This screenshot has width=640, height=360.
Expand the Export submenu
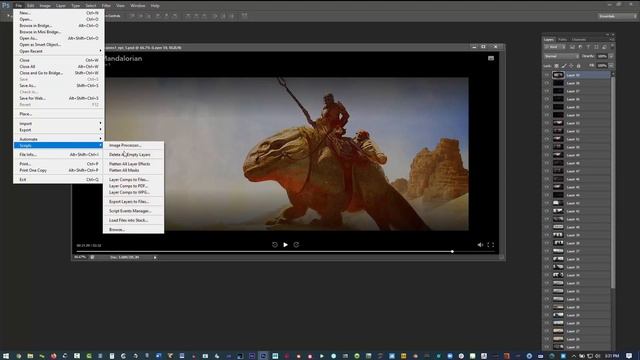click(x=58, y=130)
